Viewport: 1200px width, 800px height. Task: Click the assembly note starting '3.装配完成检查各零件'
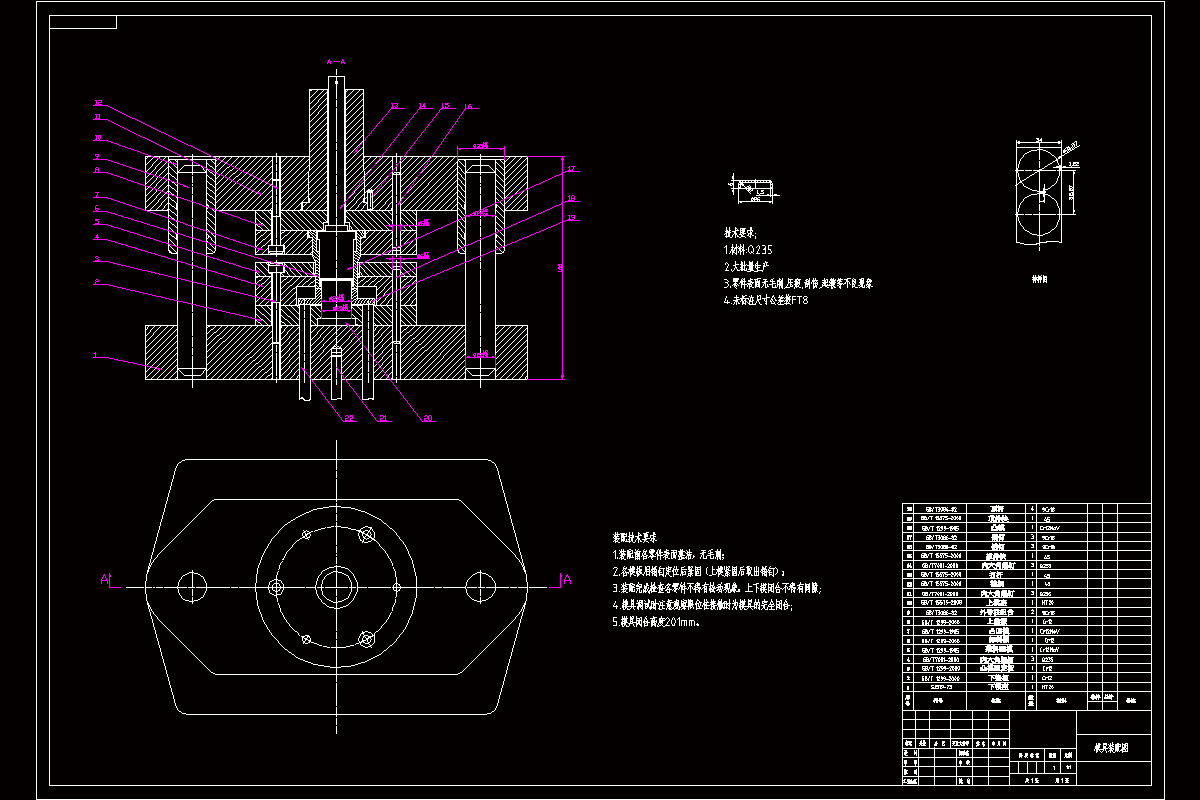pos(716,588)
